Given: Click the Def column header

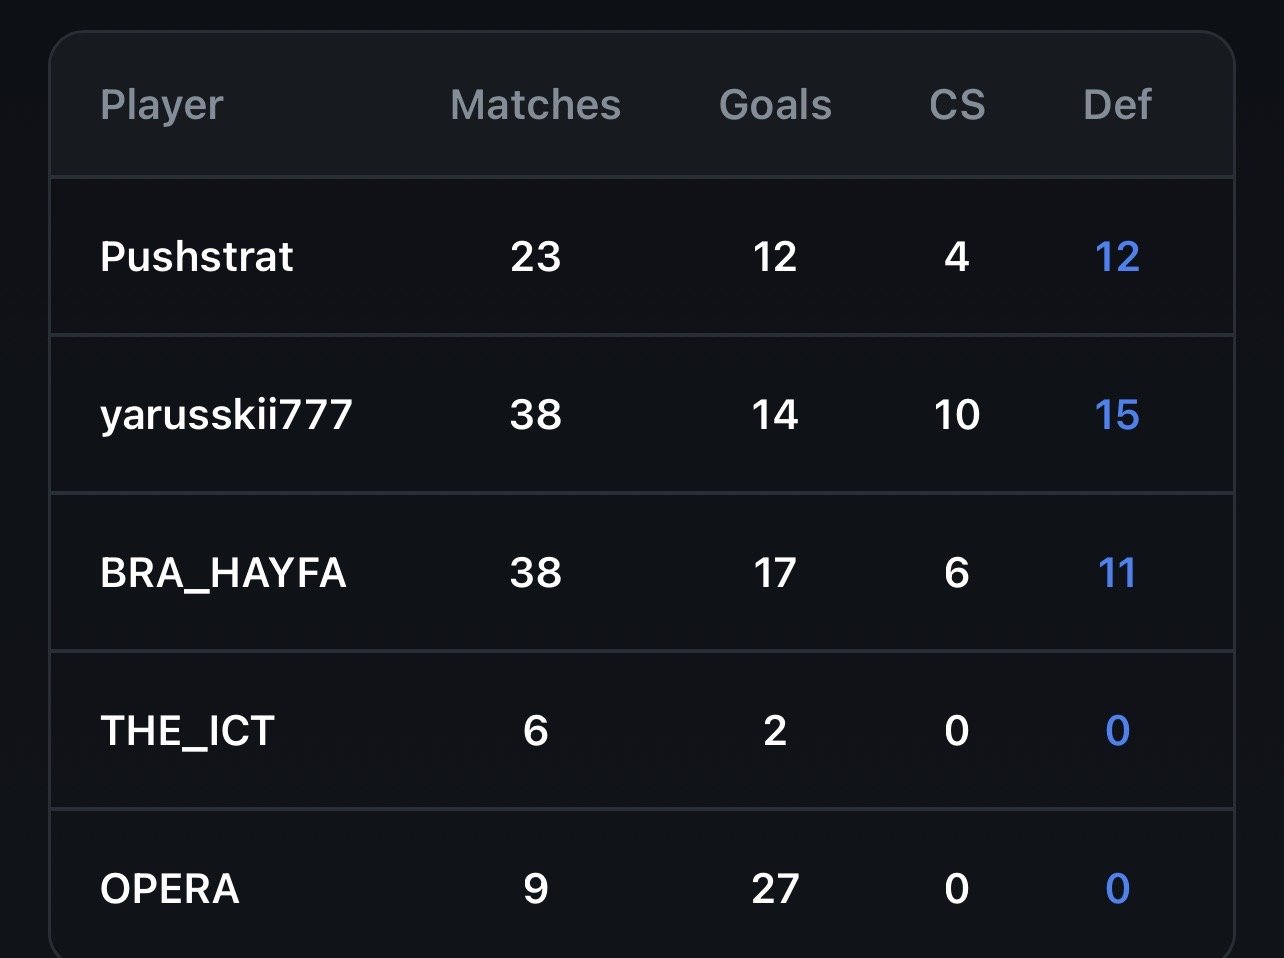Looking at the screenshot, I should click(1117, 105).
